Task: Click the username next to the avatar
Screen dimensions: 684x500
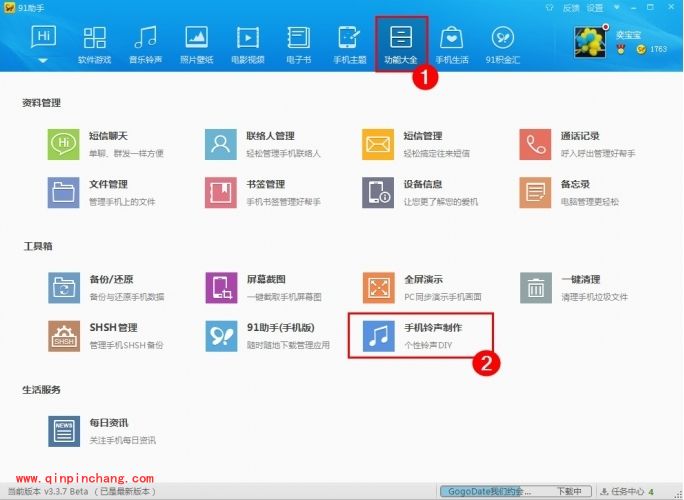Action: [x=628, y=35]
